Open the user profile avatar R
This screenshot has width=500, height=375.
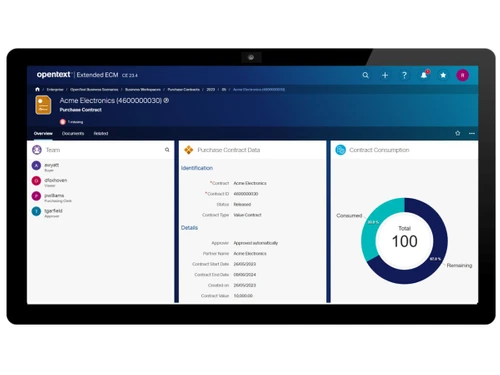coord(462,75)
